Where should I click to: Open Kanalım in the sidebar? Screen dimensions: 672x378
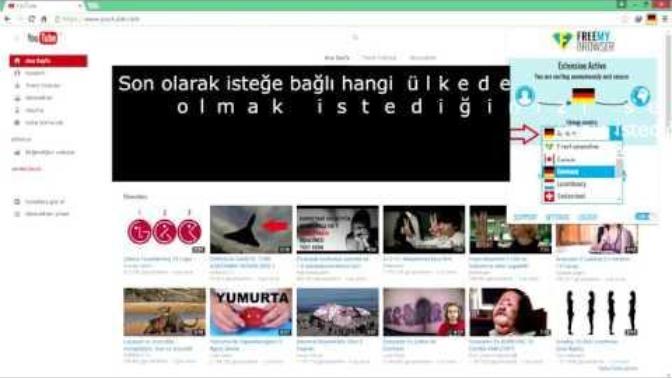(x=34, y=73)
